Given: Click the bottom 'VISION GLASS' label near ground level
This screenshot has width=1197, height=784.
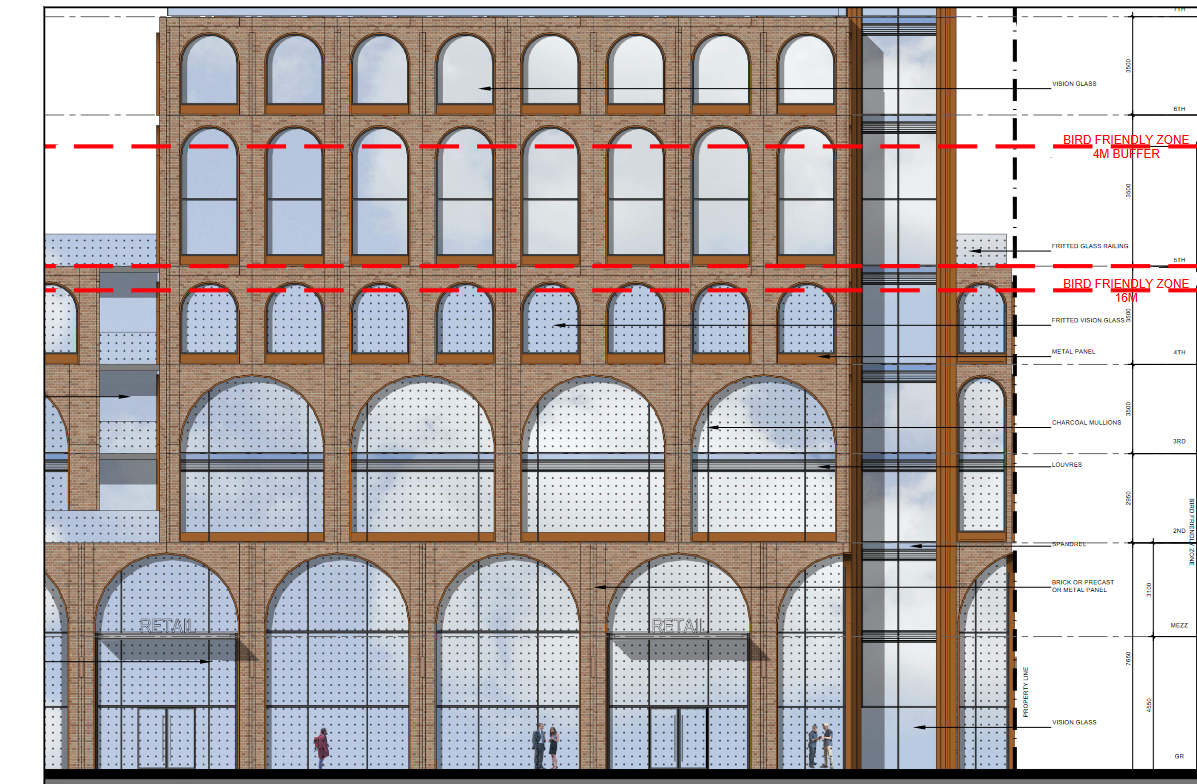Looking at the screenshot, I should [x=1074, y=722].
